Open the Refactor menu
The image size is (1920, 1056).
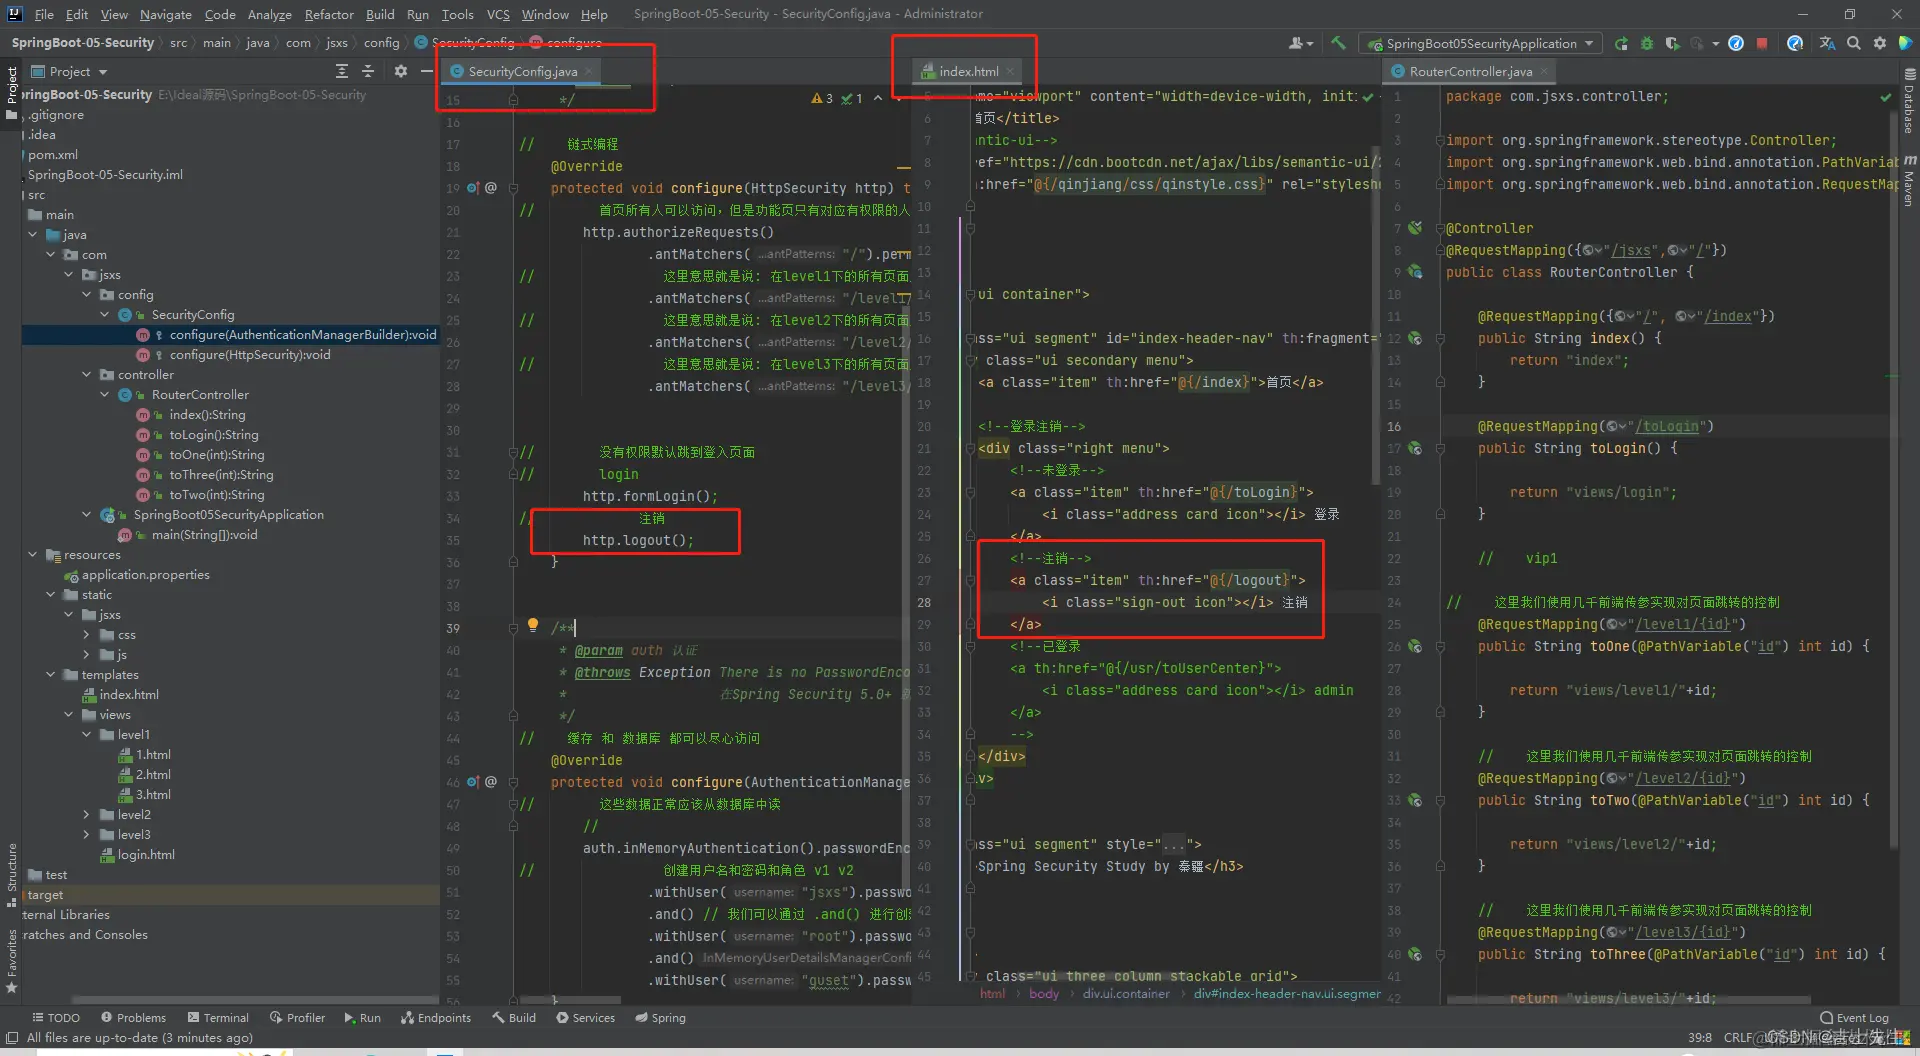tap(329, 14)
